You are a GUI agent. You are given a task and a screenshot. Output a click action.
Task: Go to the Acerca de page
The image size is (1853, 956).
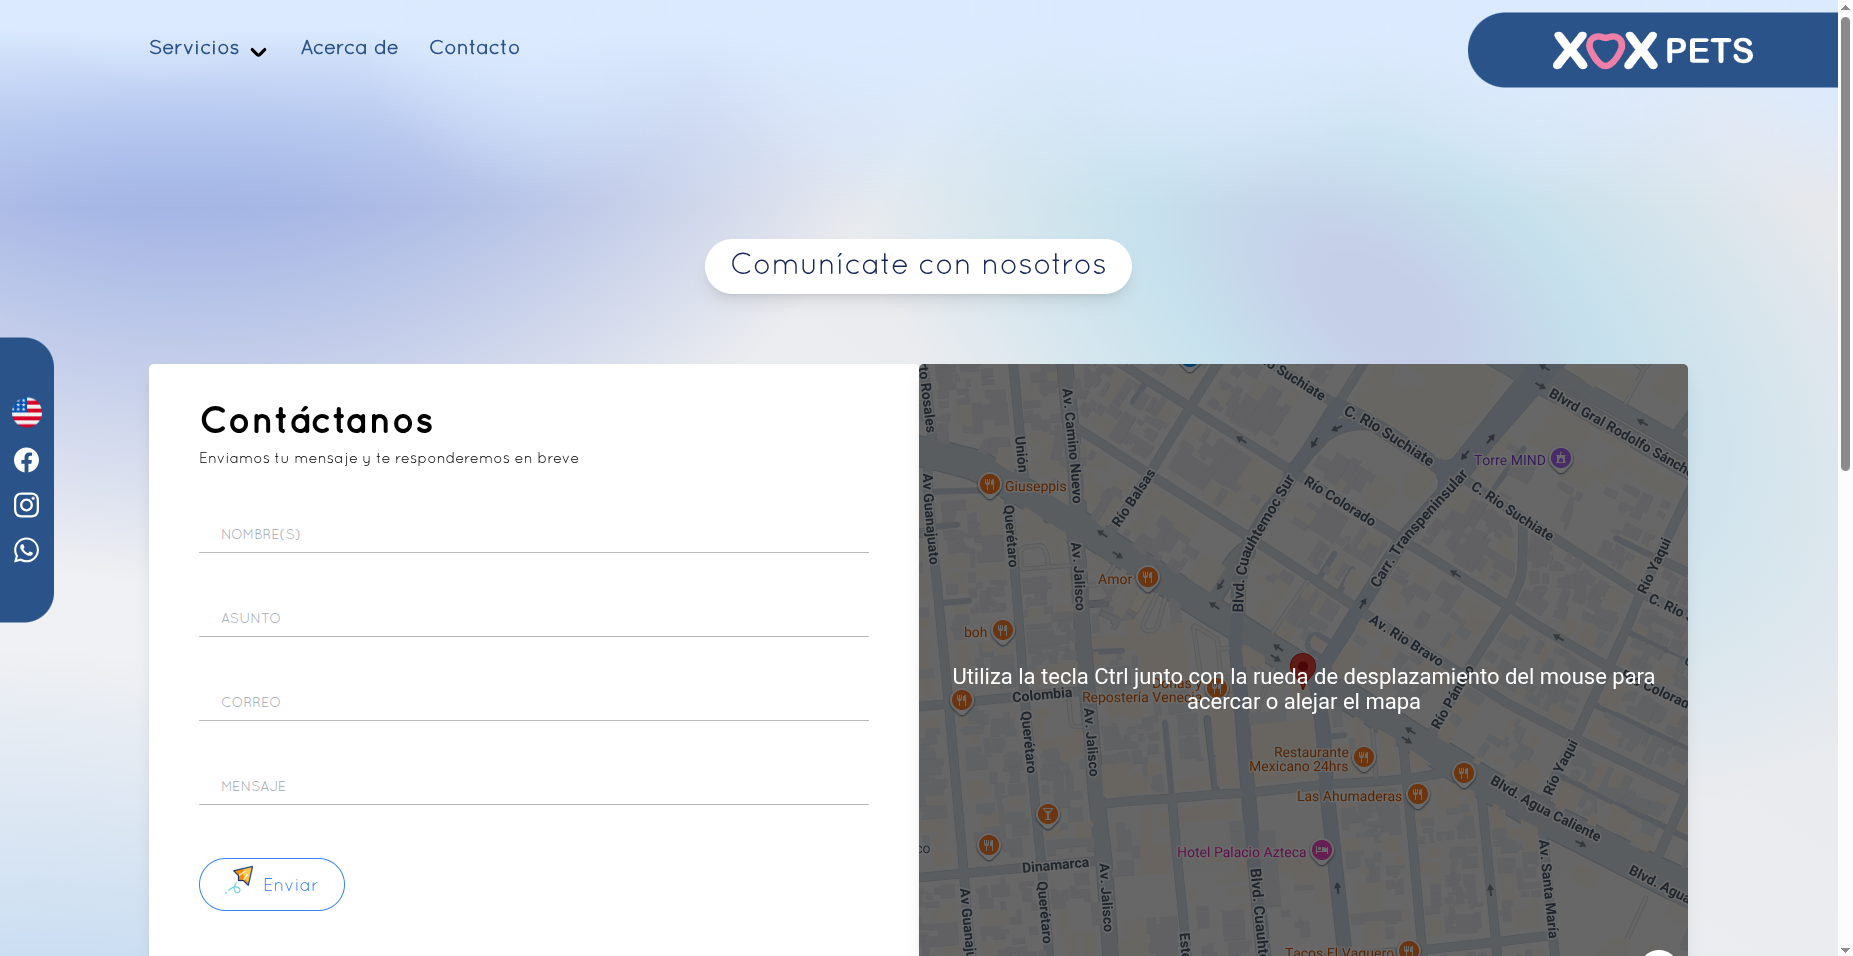click(x=349, y=48)
